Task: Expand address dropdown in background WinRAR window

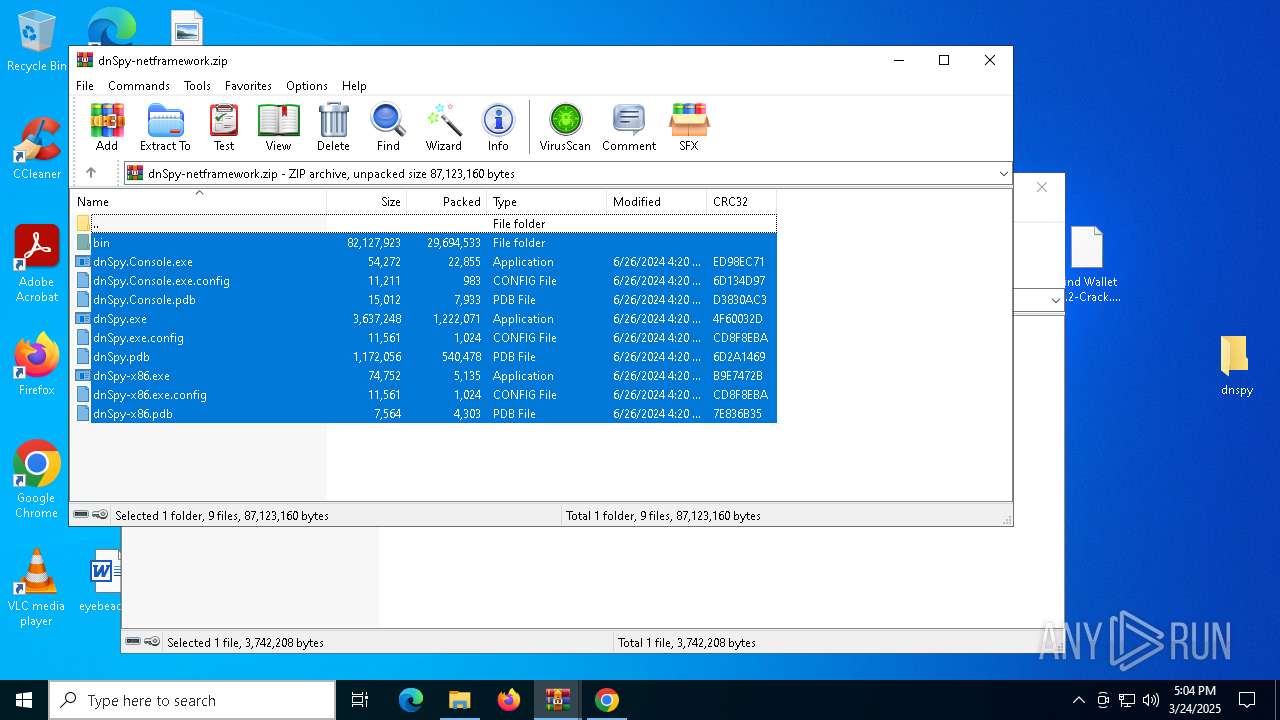Action: coord(1055,300)
